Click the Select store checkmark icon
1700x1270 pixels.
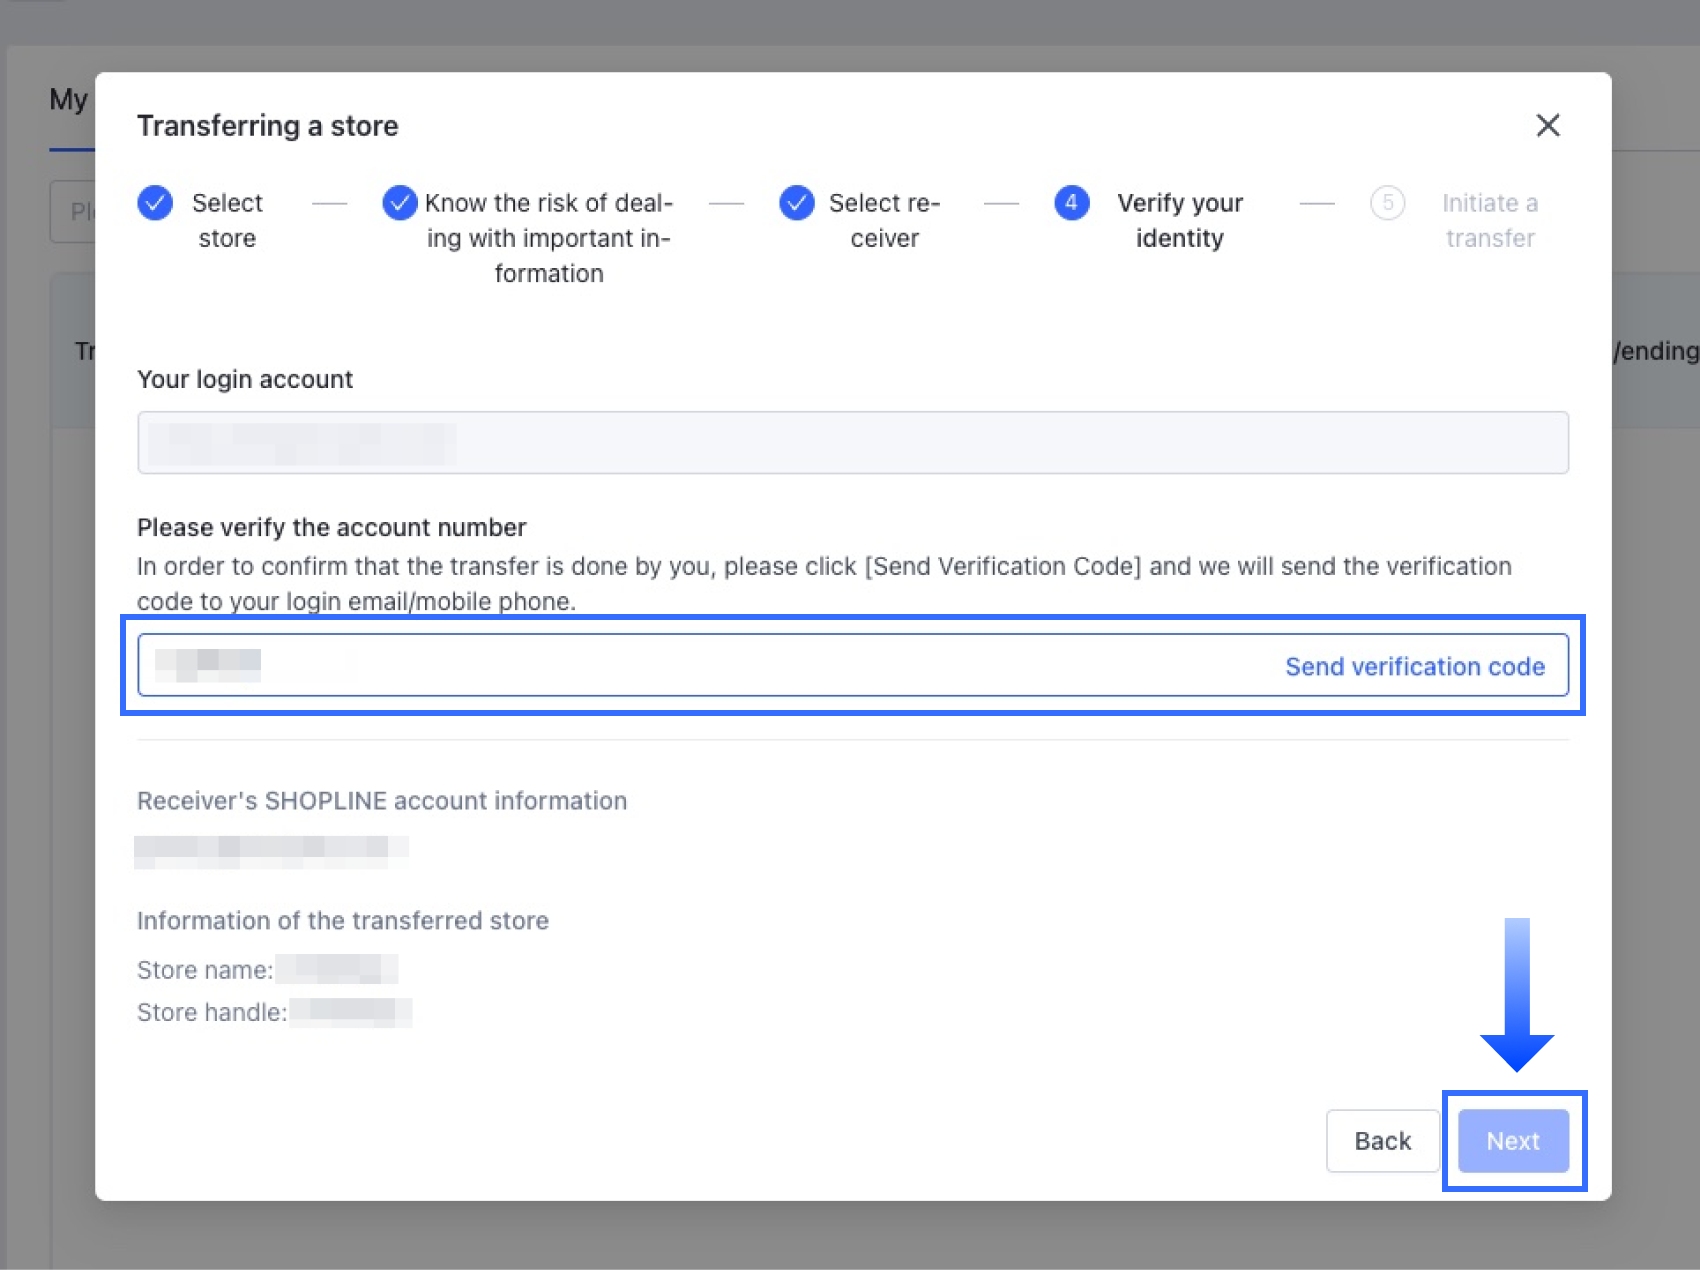(x=155, y=203)
